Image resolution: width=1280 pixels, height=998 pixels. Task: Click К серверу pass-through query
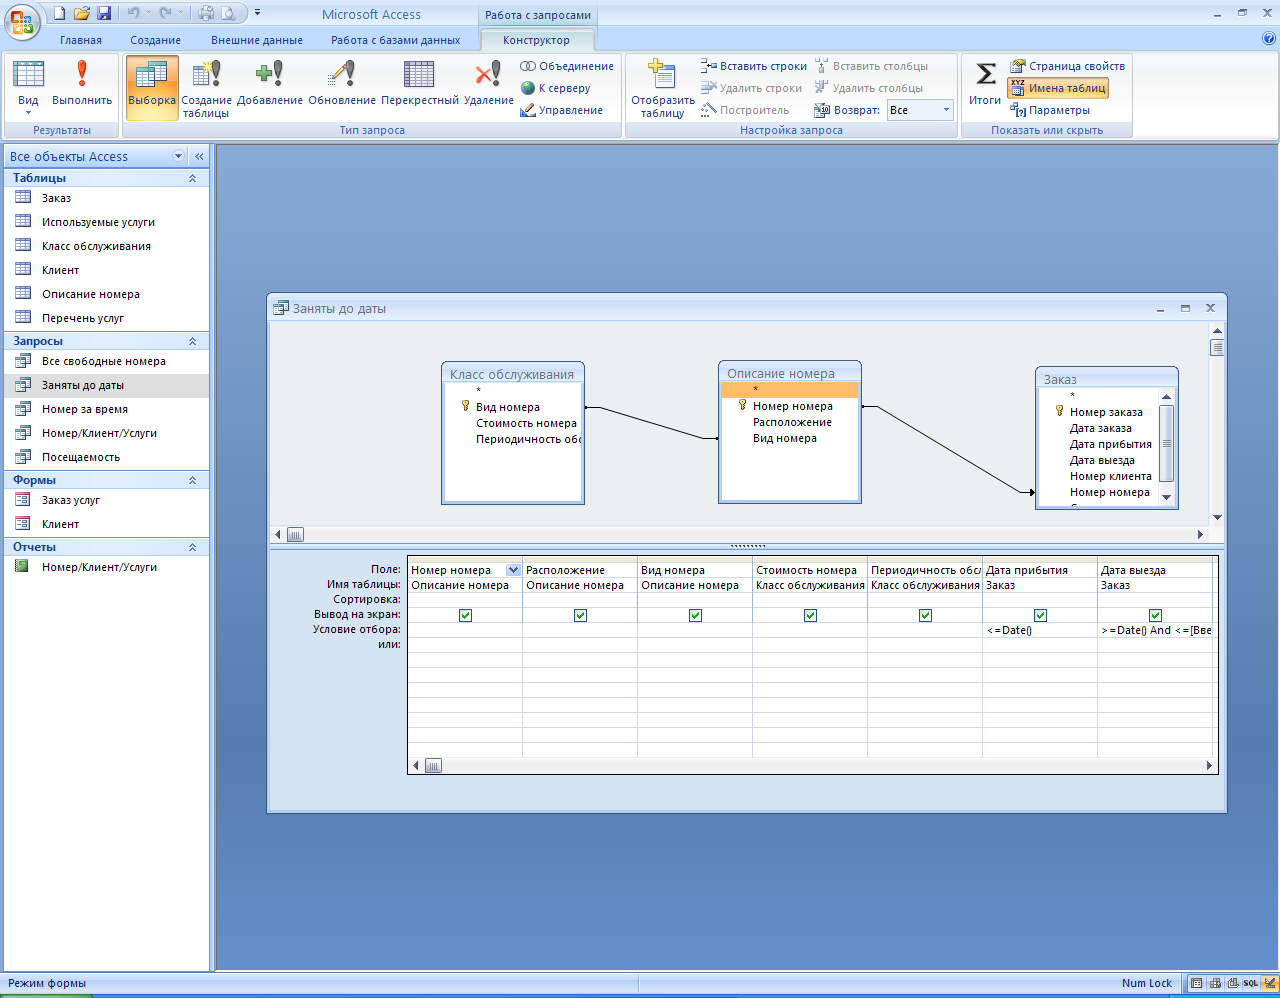(x=556, y=88)
